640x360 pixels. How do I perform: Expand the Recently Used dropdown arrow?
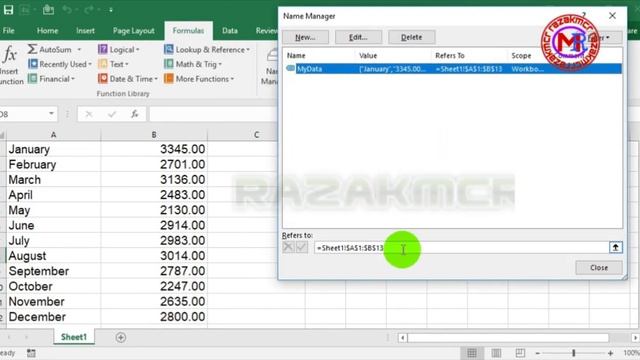point(90,64)
